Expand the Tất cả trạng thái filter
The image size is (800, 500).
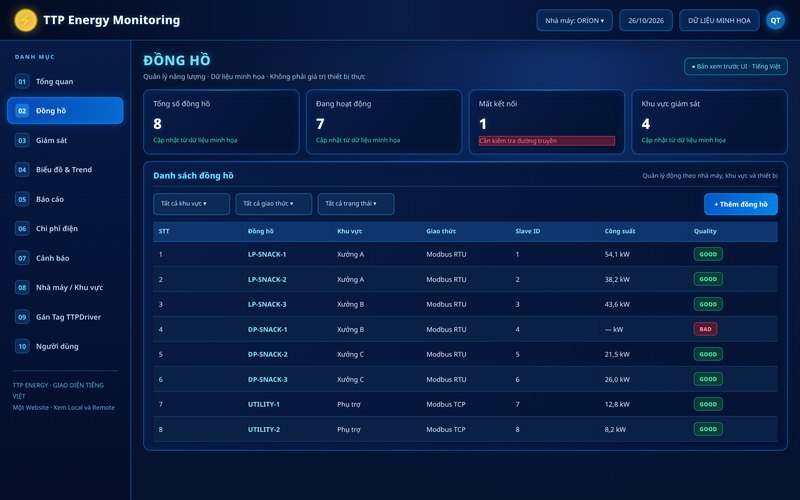[356, 204]
